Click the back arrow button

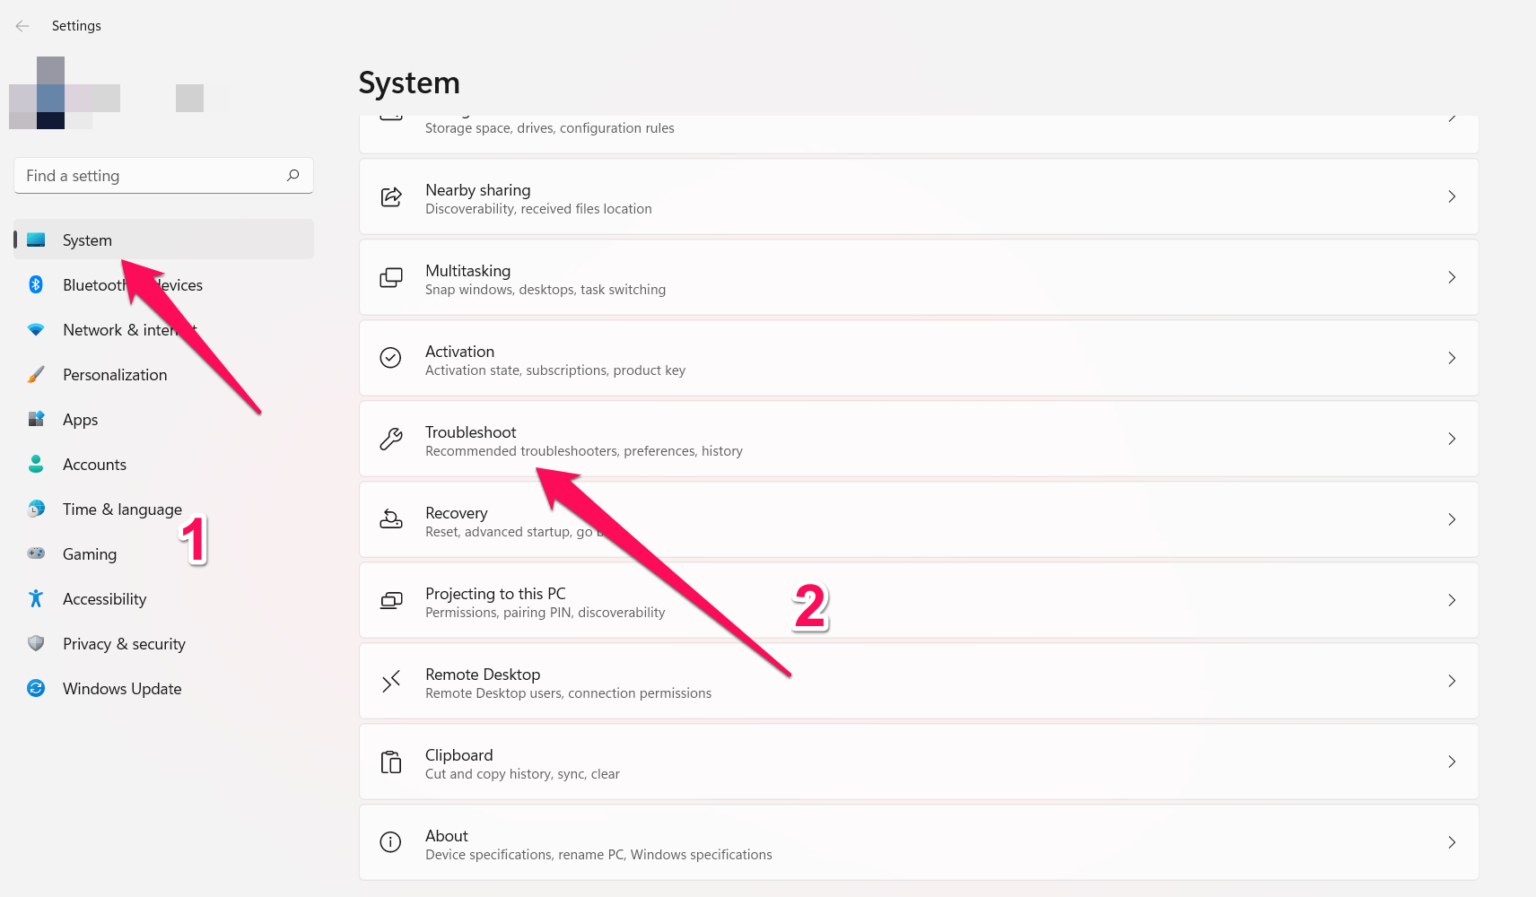(x=22, y=25)
